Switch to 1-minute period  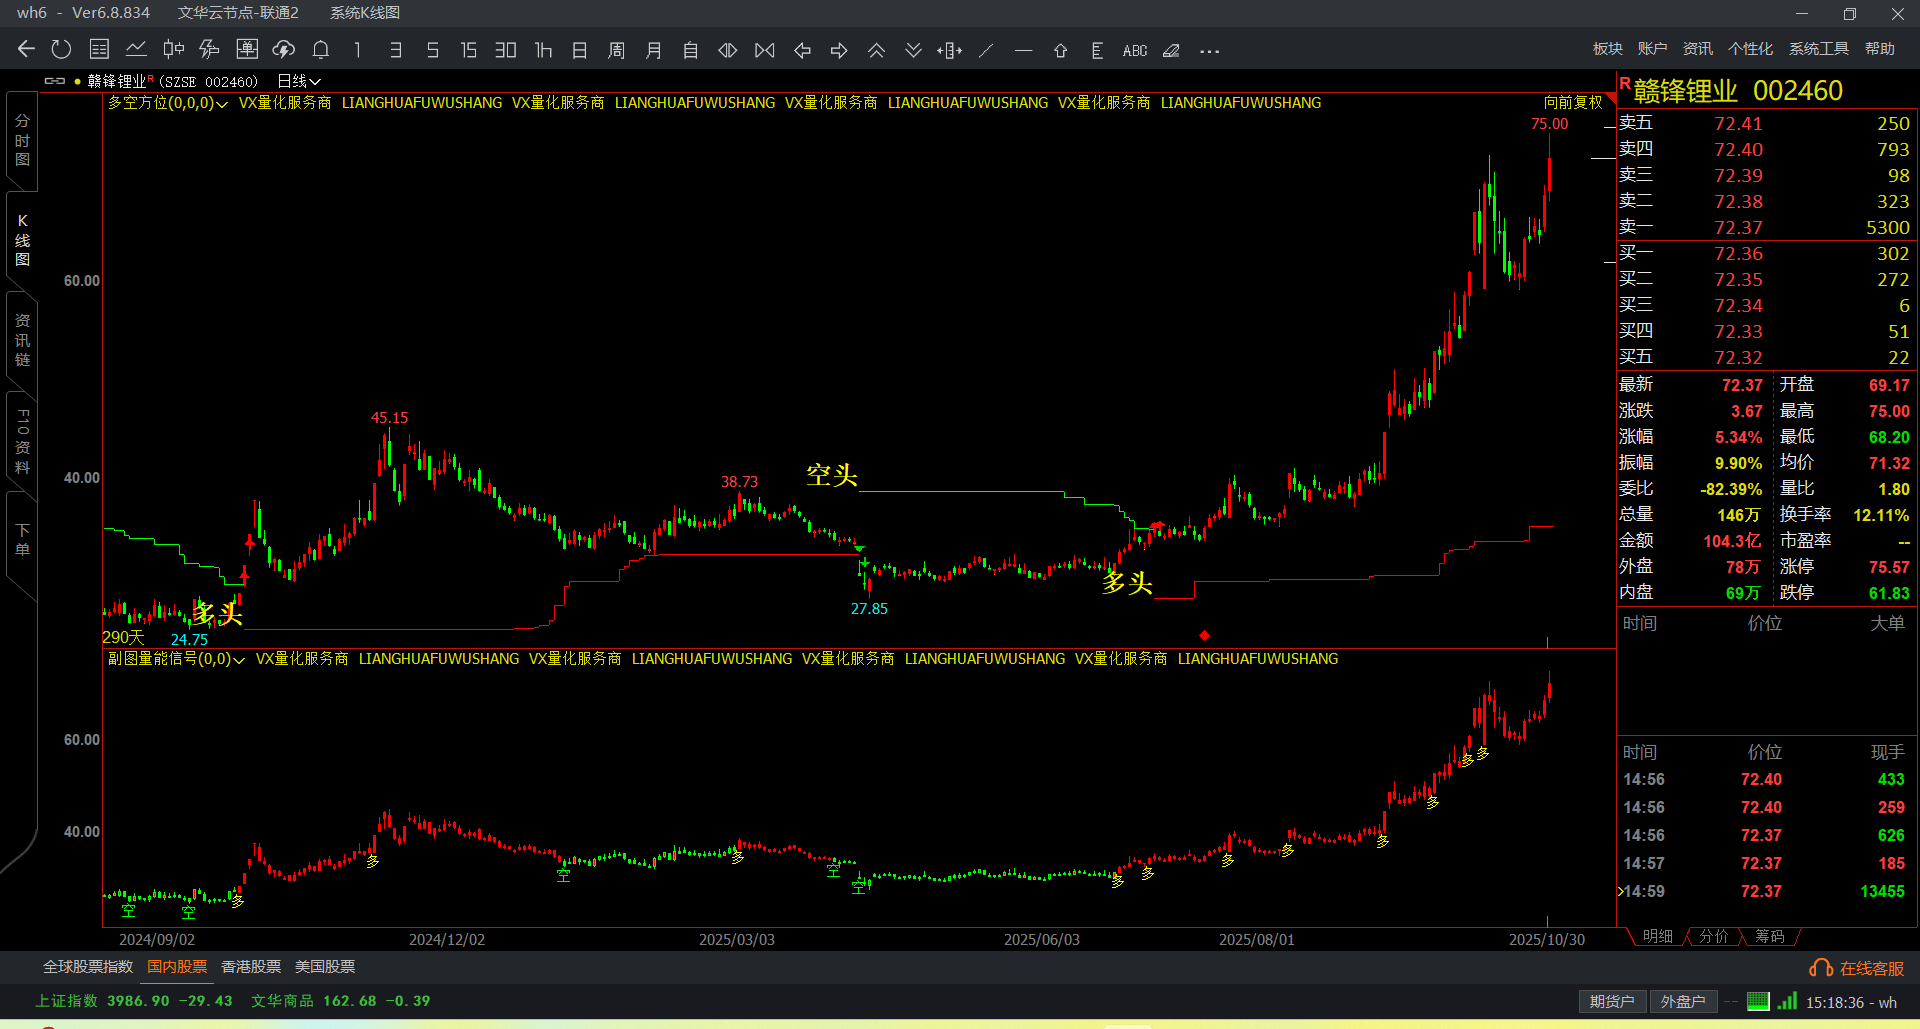(357, 49)
